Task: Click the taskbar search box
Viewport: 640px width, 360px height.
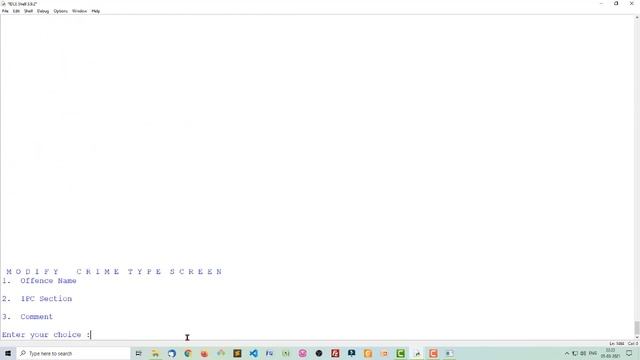Action: 73,353
